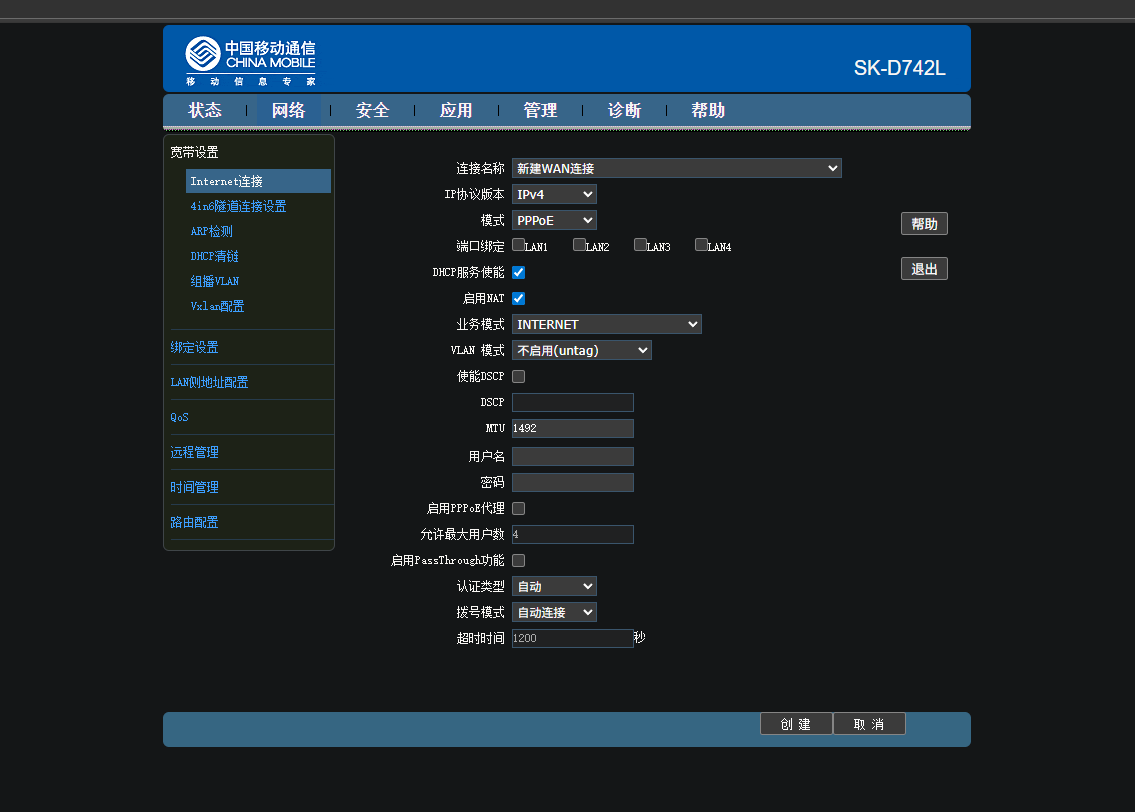Click the 允许最大用户数 field

(x=573, y=535)
